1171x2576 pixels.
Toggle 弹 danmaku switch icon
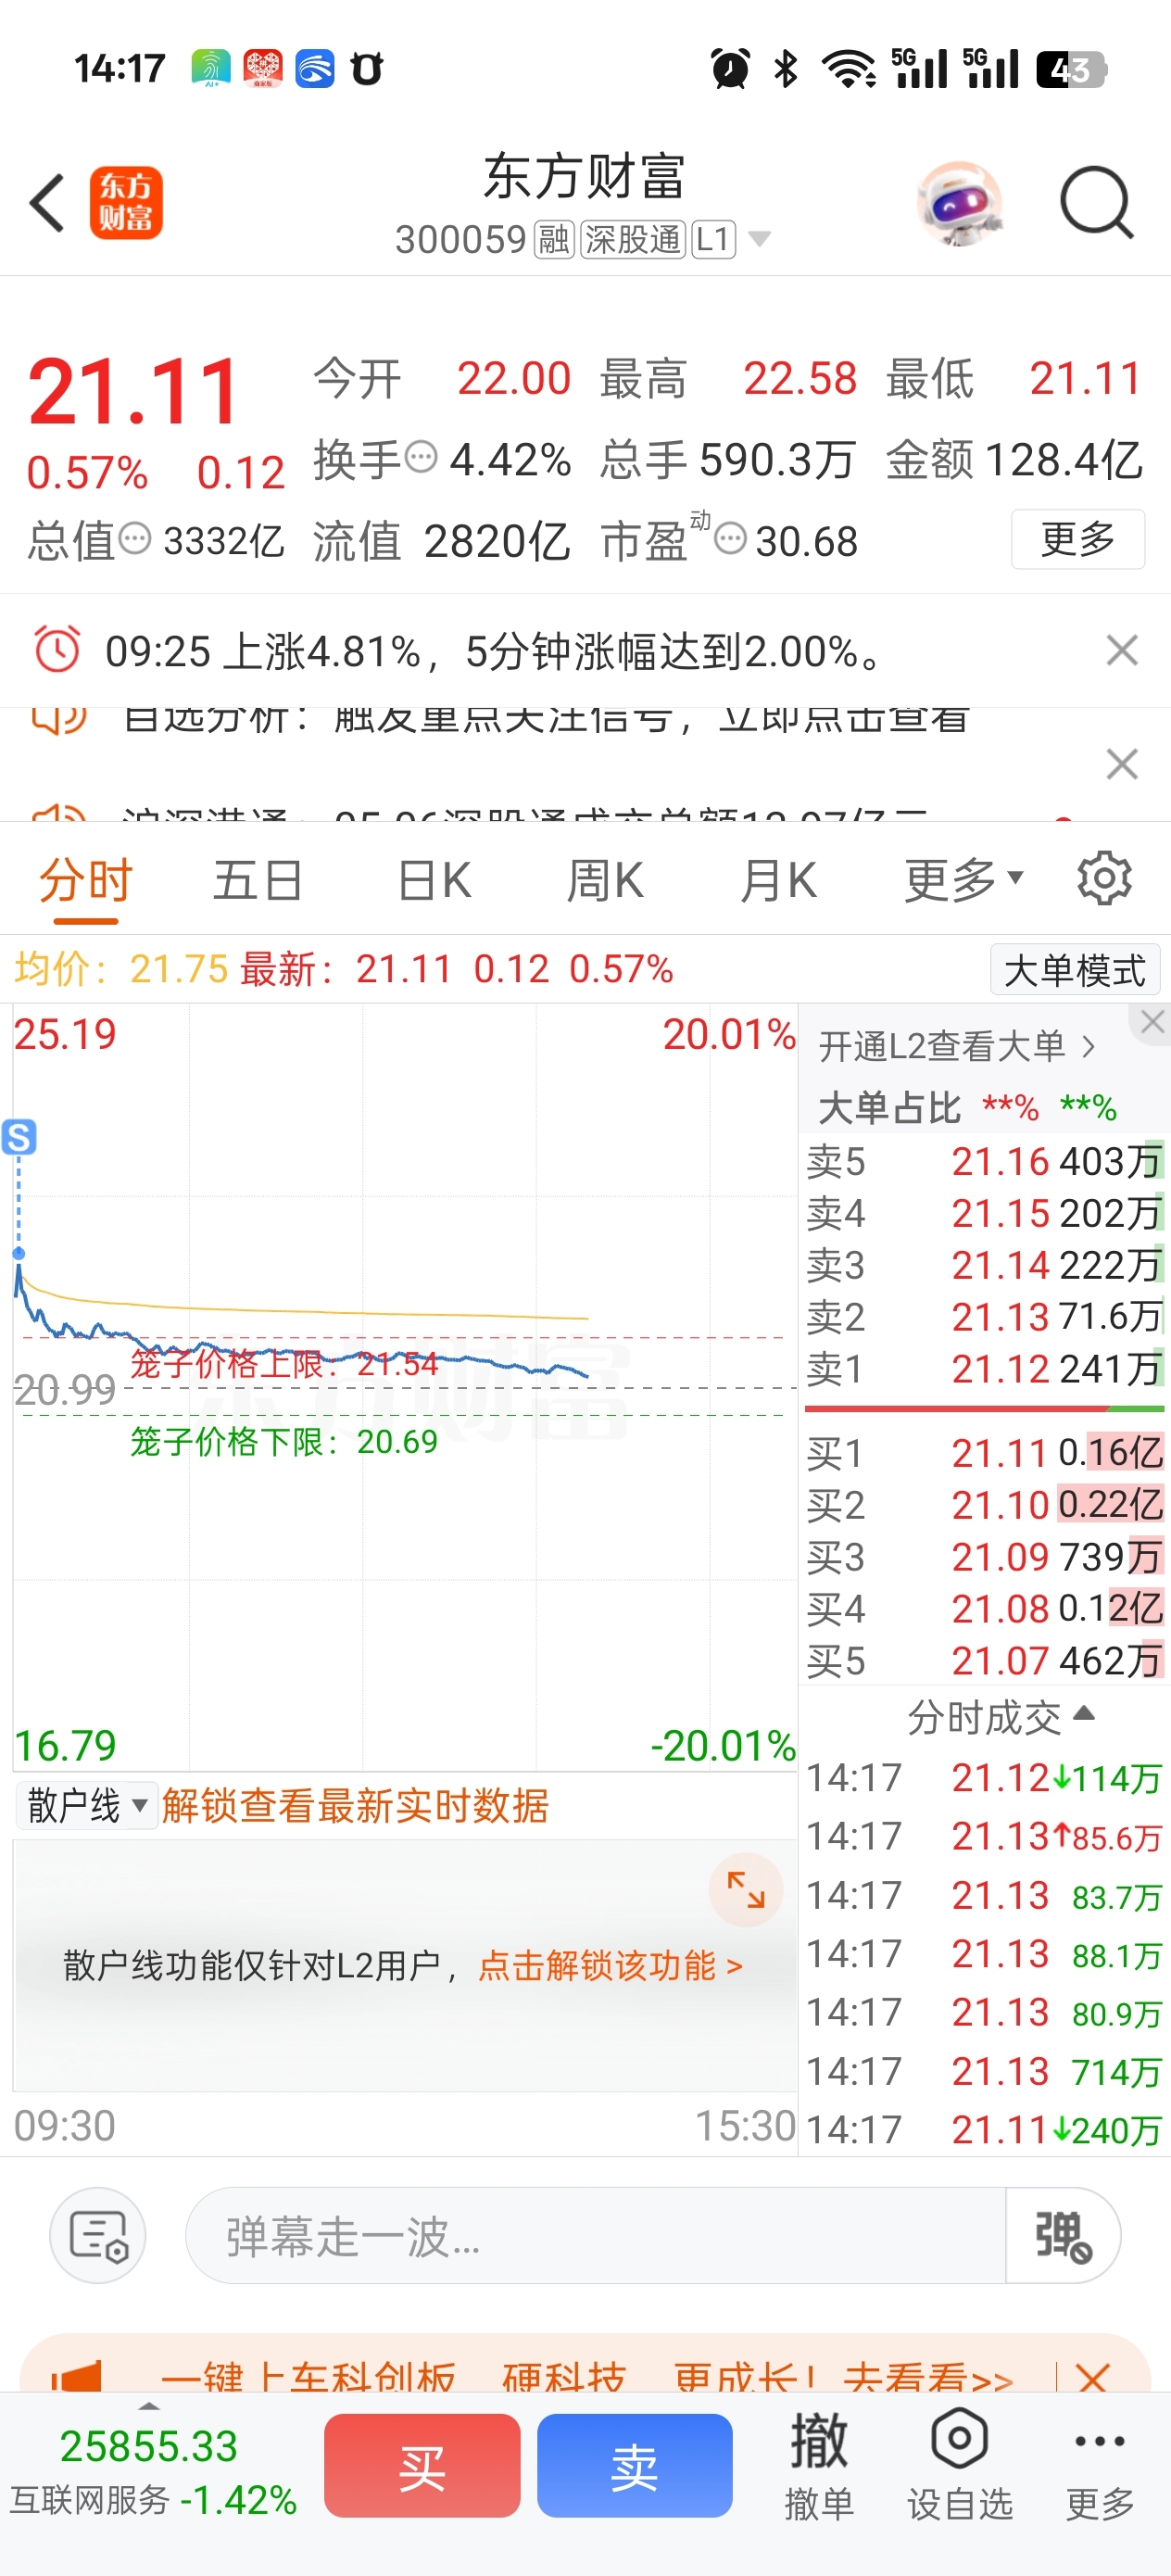(1063, 2236)
